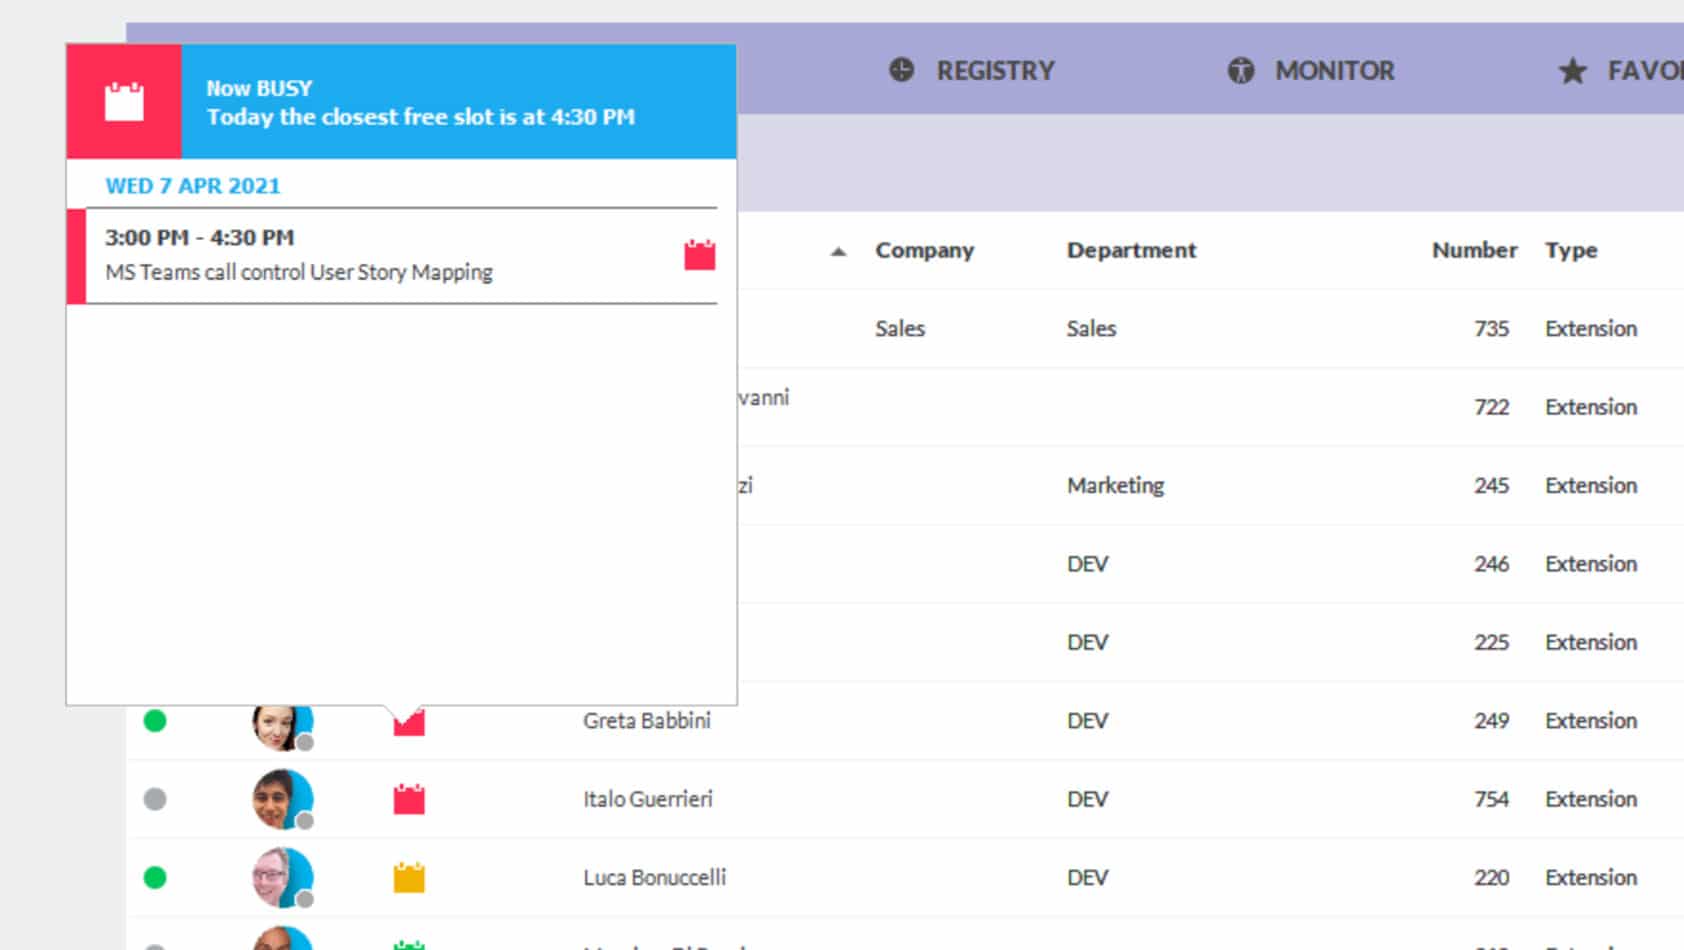Click Greta Babbini's green presence dot

click(x=155, y=721)
